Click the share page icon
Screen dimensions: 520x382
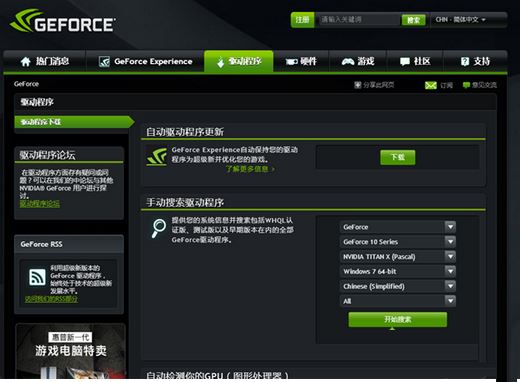pos(358,85)
